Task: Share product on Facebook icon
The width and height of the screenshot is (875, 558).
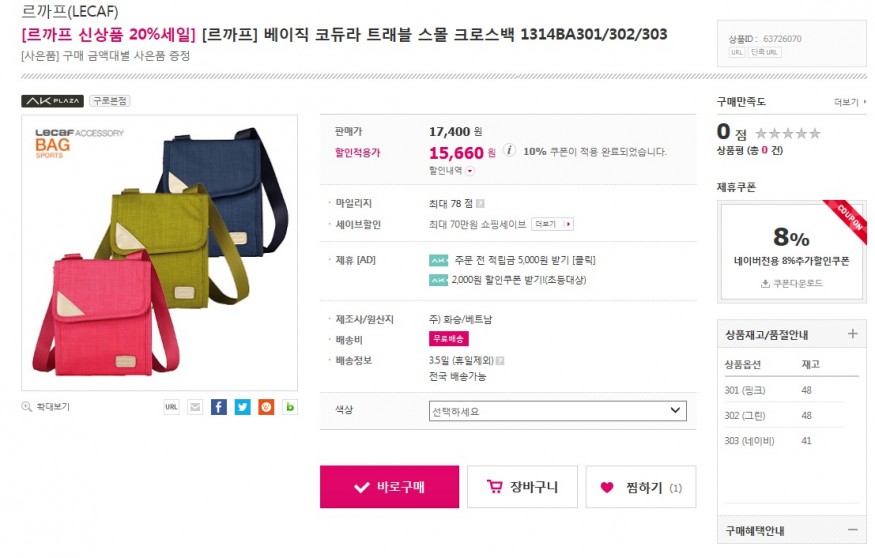Action: [219, 407]
